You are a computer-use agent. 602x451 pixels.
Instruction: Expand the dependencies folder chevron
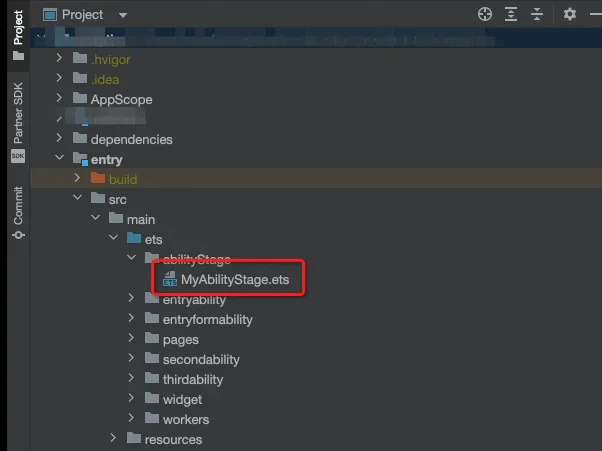click(x=59, y=138)
